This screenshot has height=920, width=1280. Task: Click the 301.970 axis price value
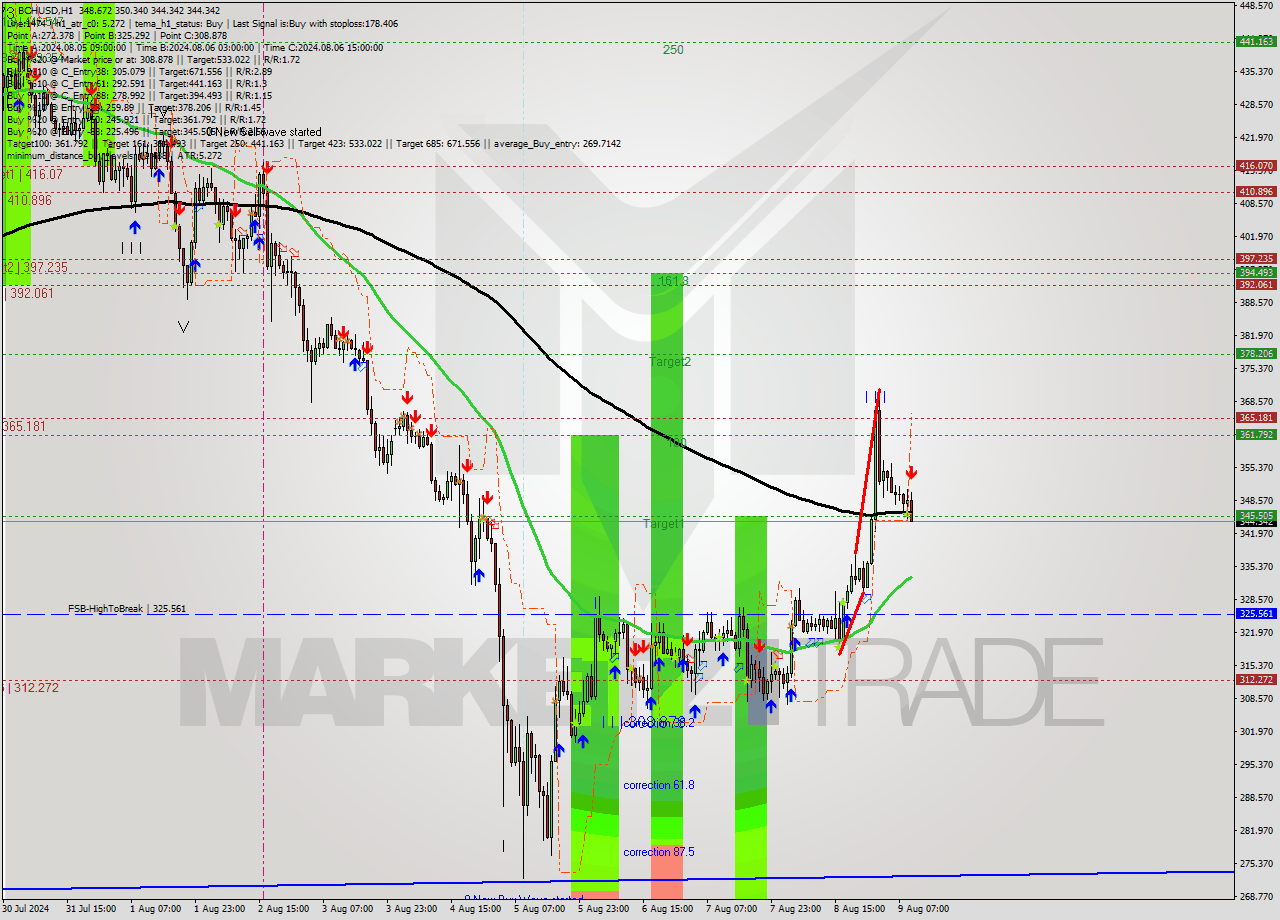(1256, 731)
